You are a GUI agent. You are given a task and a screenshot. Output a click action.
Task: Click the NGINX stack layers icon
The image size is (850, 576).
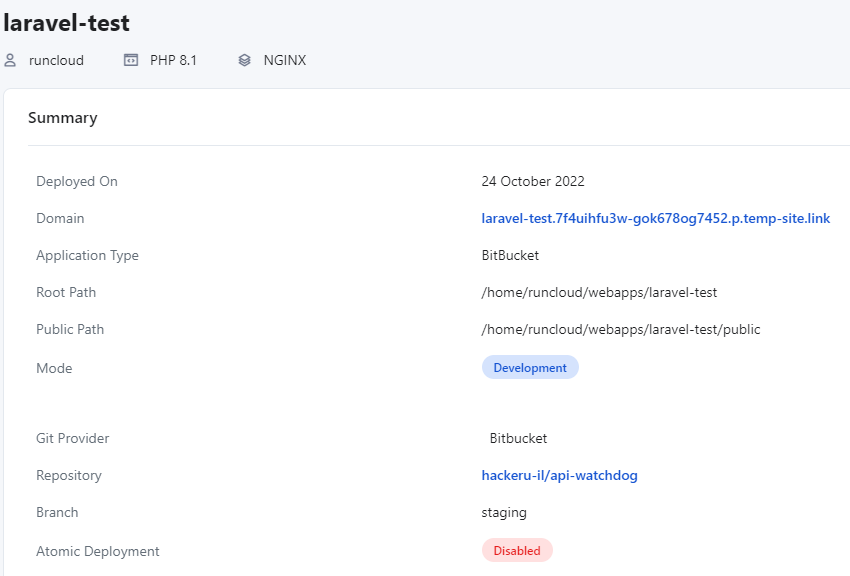245,60
